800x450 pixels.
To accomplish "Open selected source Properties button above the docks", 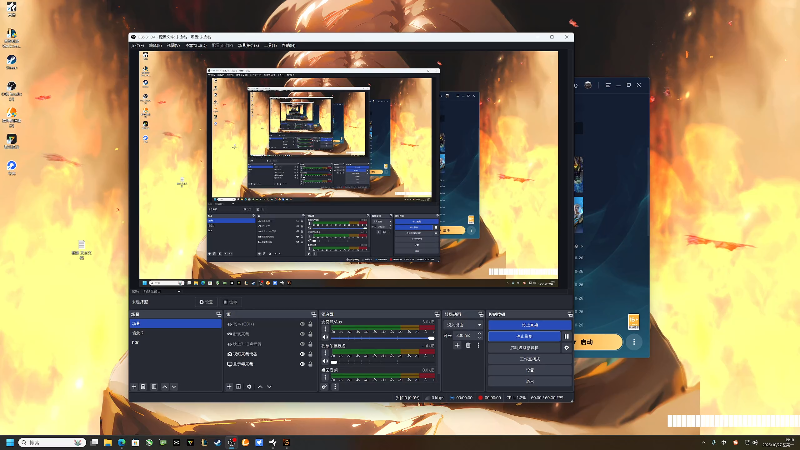I will coord(206,302).
